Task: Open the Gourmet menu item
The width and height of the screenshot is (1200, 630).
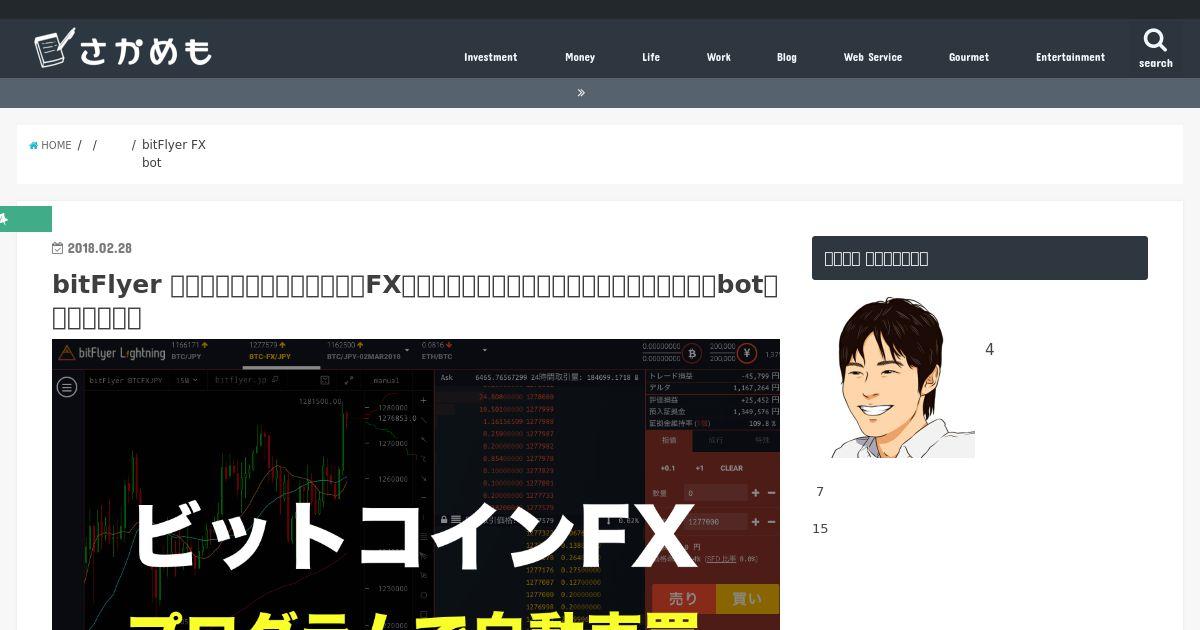Action: coord(969,57)
